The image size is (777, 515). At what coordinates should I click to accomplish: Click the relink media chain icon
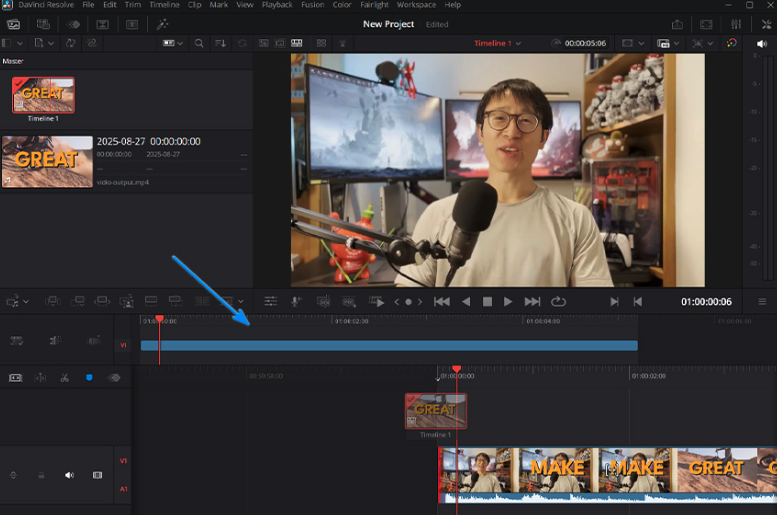(x=92, y=43)
